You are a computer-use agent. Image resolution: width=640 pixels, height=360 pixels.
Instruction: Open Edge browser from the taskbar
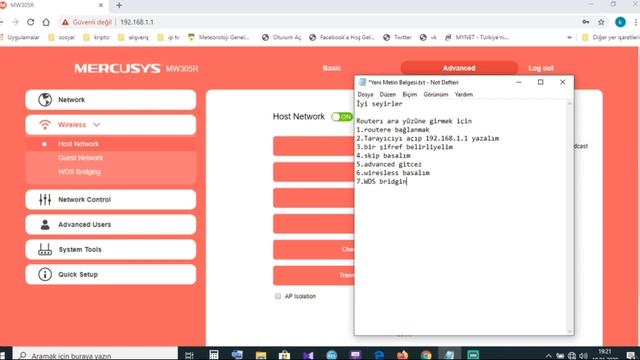[x=379, y=355]
